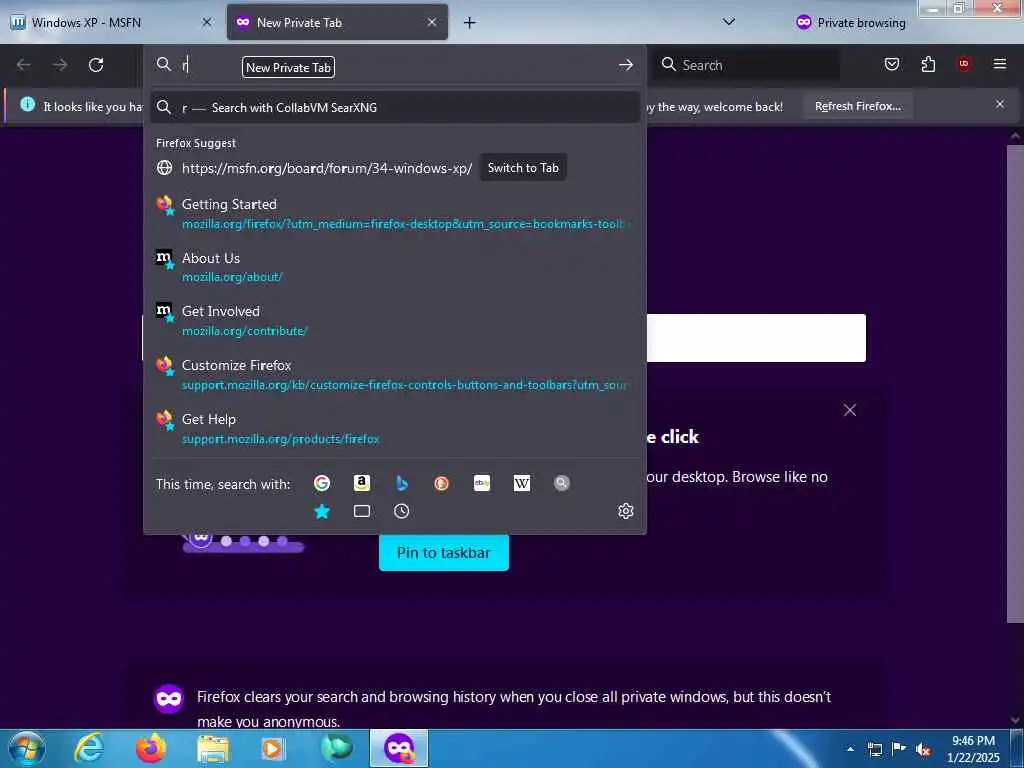This screenshot has width=1024, height=768.
Task: Close the Windows XP - MSFN tab
Action: point(207,22)
